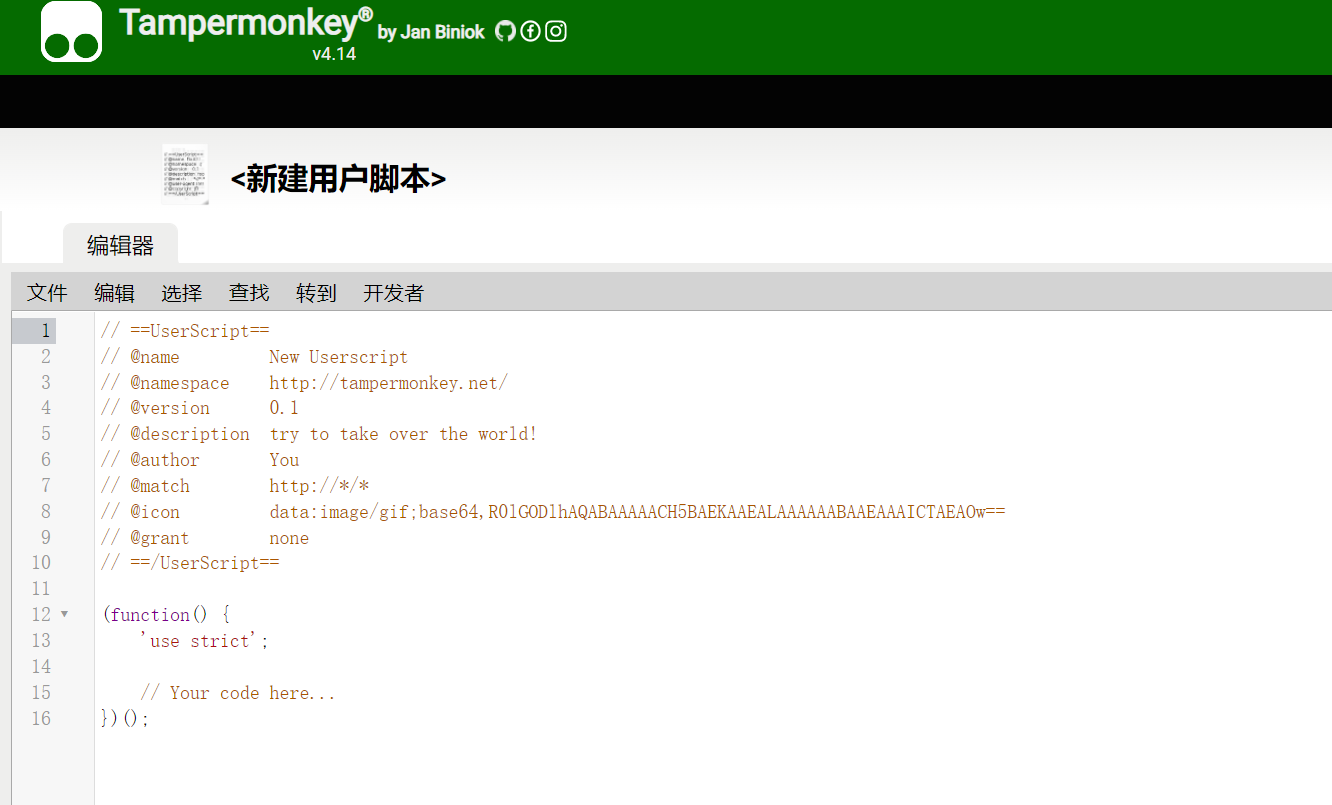Open the GitHub icon link
This screenshot has width=1332, height=805.
pyautogui.click(x=505, y=31)
